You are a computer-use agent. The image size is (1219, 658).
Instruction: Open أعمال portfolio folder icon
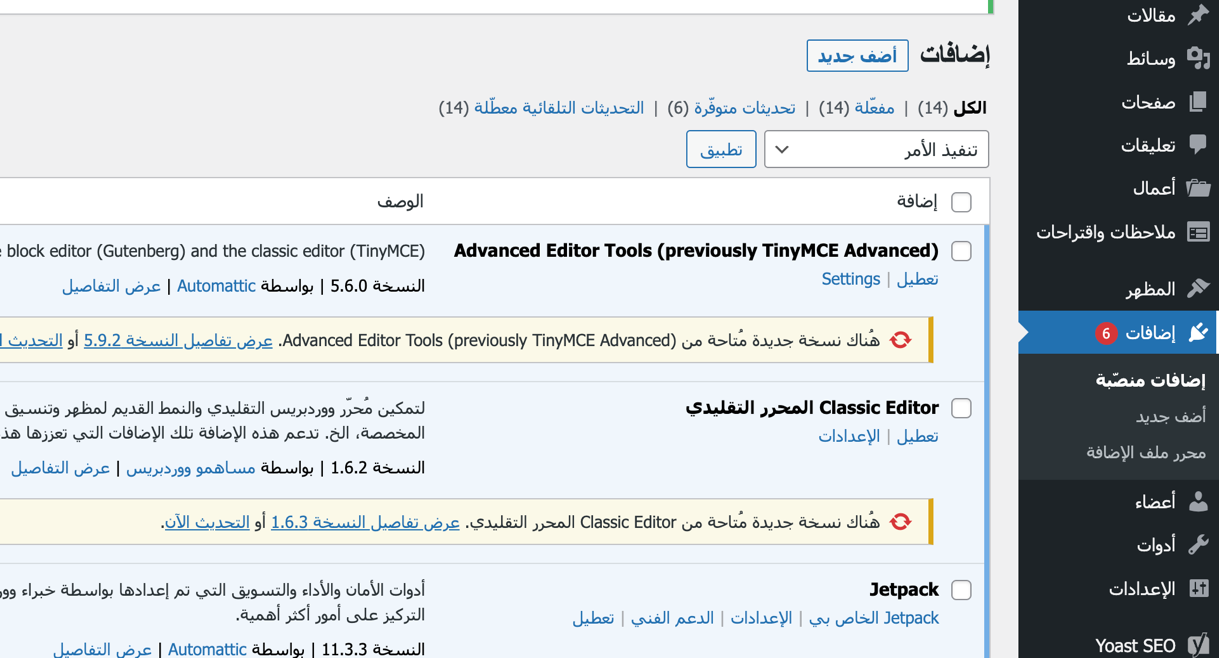pos(1197,188)
